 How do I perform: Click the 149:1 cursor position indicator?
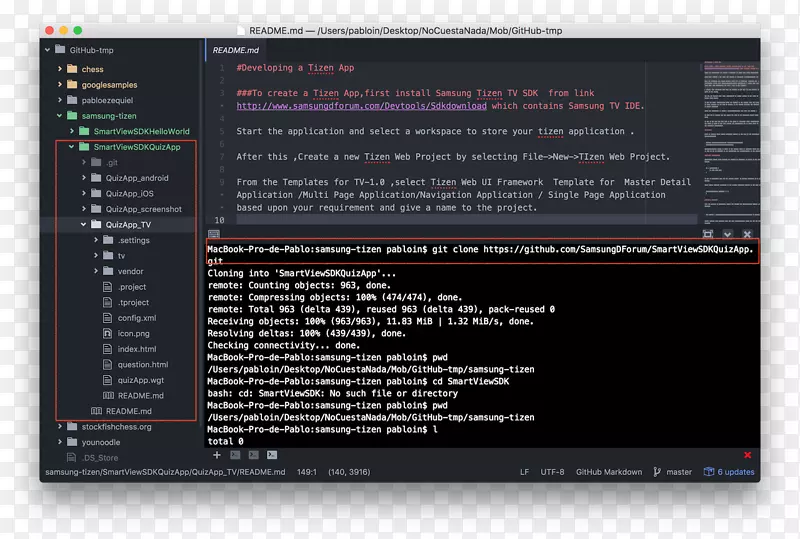click(x=309, y=472)
